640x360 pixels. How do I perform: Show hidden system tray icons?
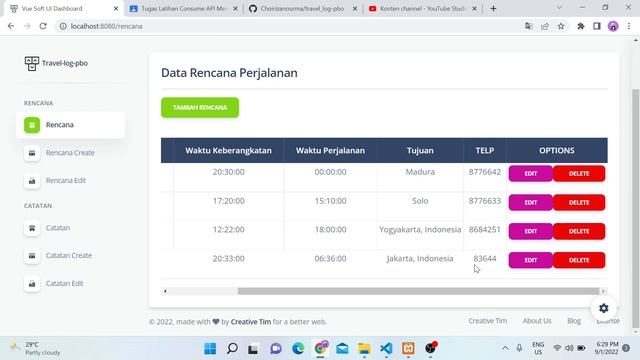505,348
